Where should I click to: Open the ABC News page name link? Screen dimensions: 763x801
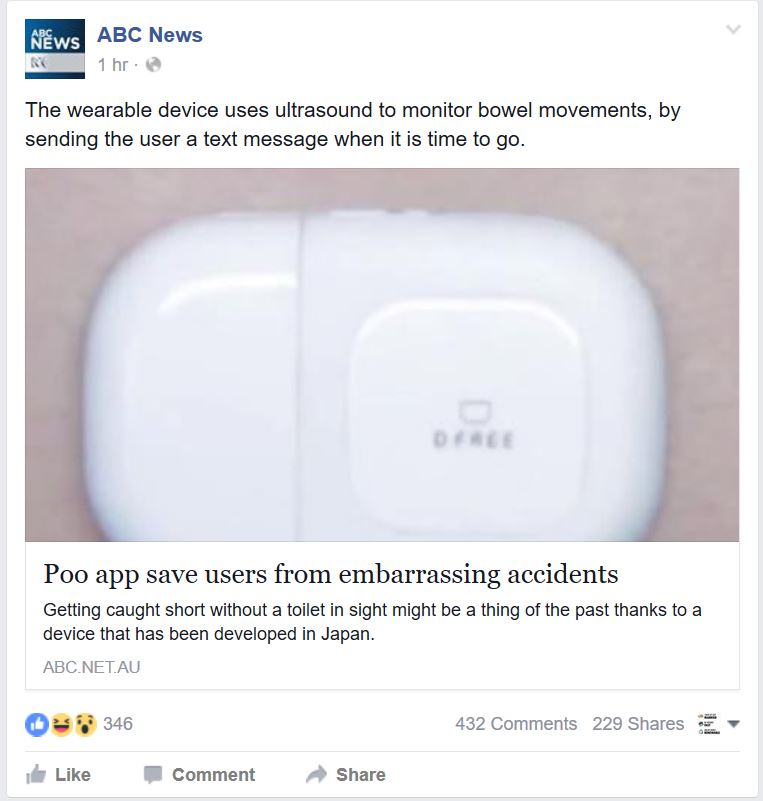pos(150,35)
